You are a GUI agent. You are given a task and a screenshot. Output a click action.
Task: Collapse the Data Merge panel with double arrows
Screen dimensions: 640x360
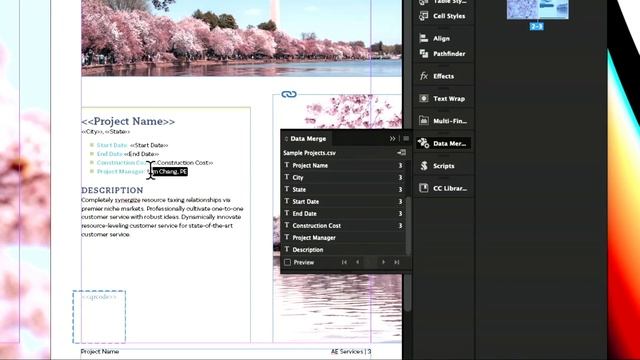[x=392, y=139]
